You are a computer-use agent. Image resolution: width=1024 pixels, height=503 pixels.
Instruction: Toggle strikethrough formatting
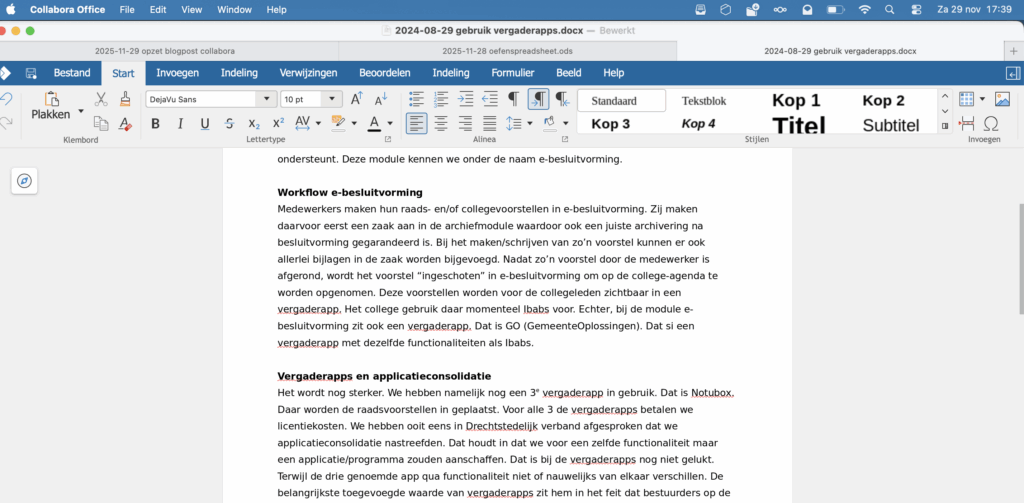click(x=229, y=124)
